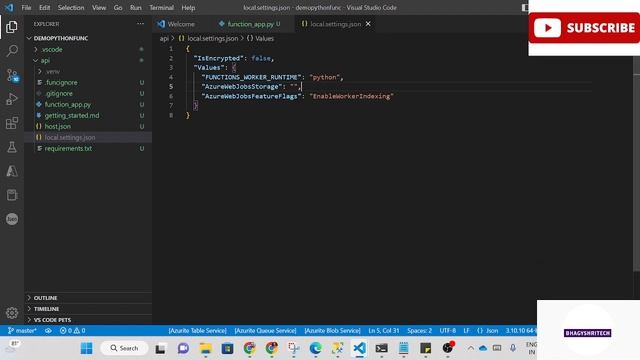Open File Explorer from taskbar
Screen dimensions: 640x360
(205, 348)
